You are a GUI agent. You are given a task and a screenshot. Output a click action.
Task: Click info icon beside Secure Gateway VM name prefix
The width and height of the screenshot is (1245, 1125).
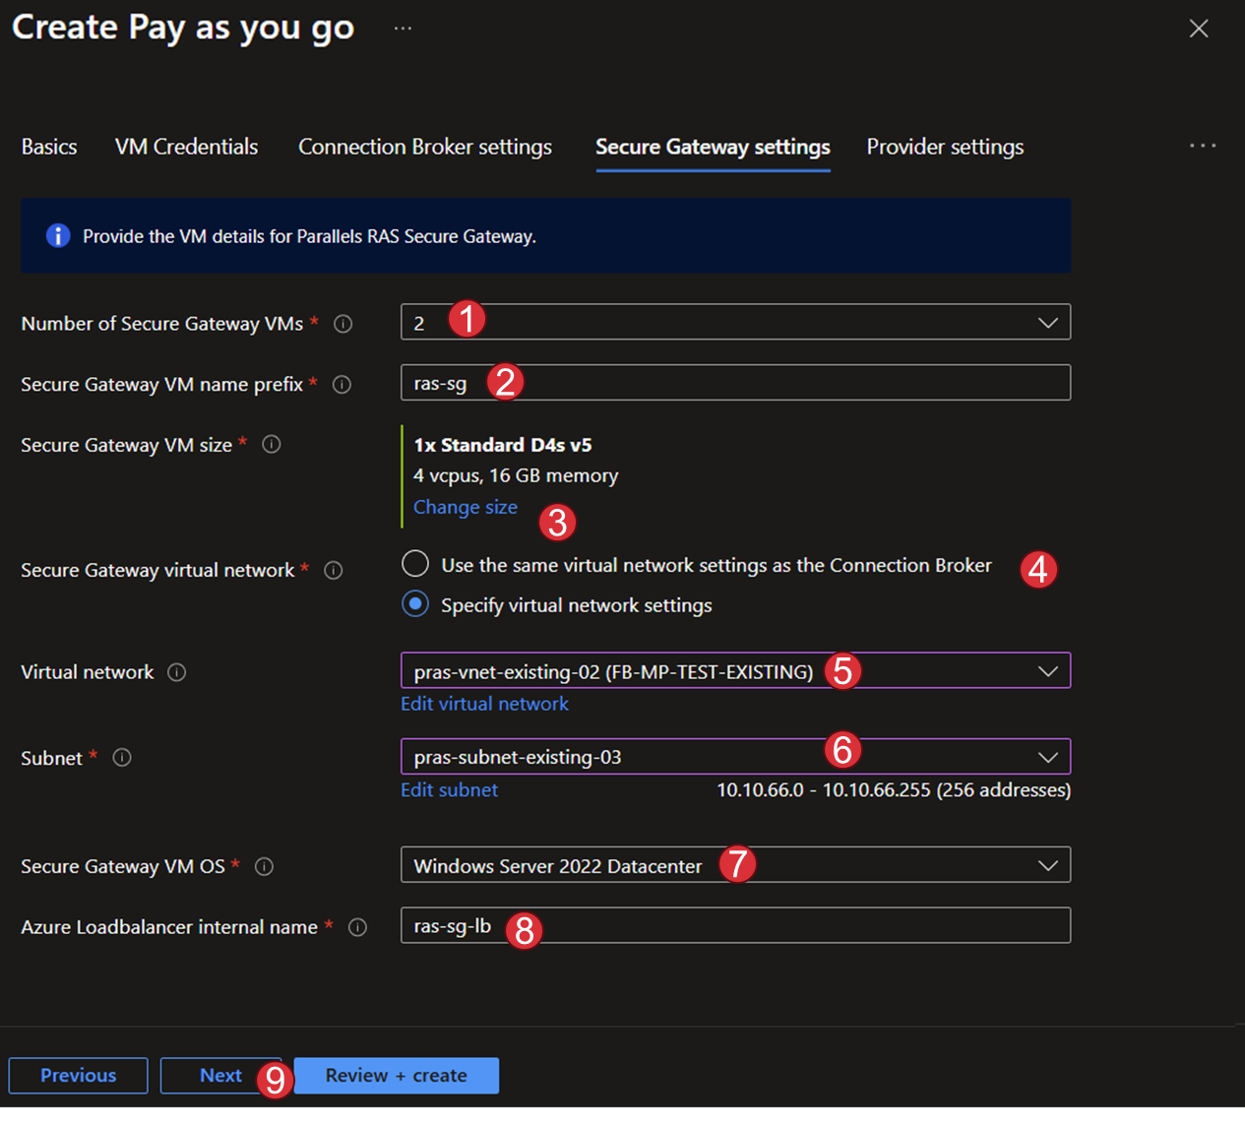pyautogui.click(x=342, y=385)
